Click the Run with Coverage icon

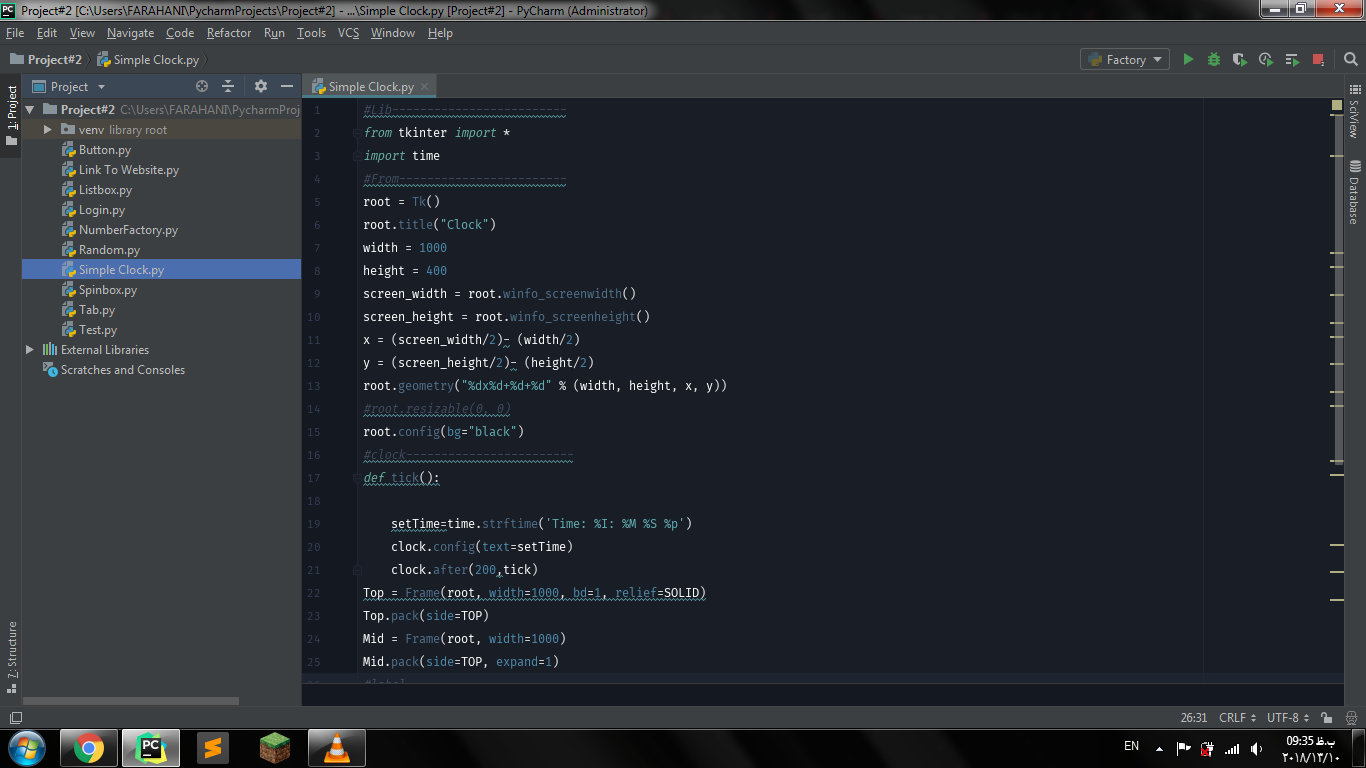click(x=1240, y=60)
